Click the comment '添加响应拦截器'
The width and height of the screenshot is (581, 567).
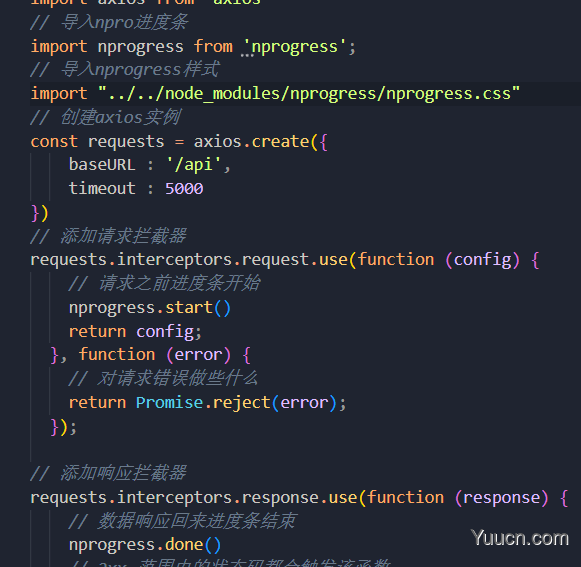[x=123, y=474]
